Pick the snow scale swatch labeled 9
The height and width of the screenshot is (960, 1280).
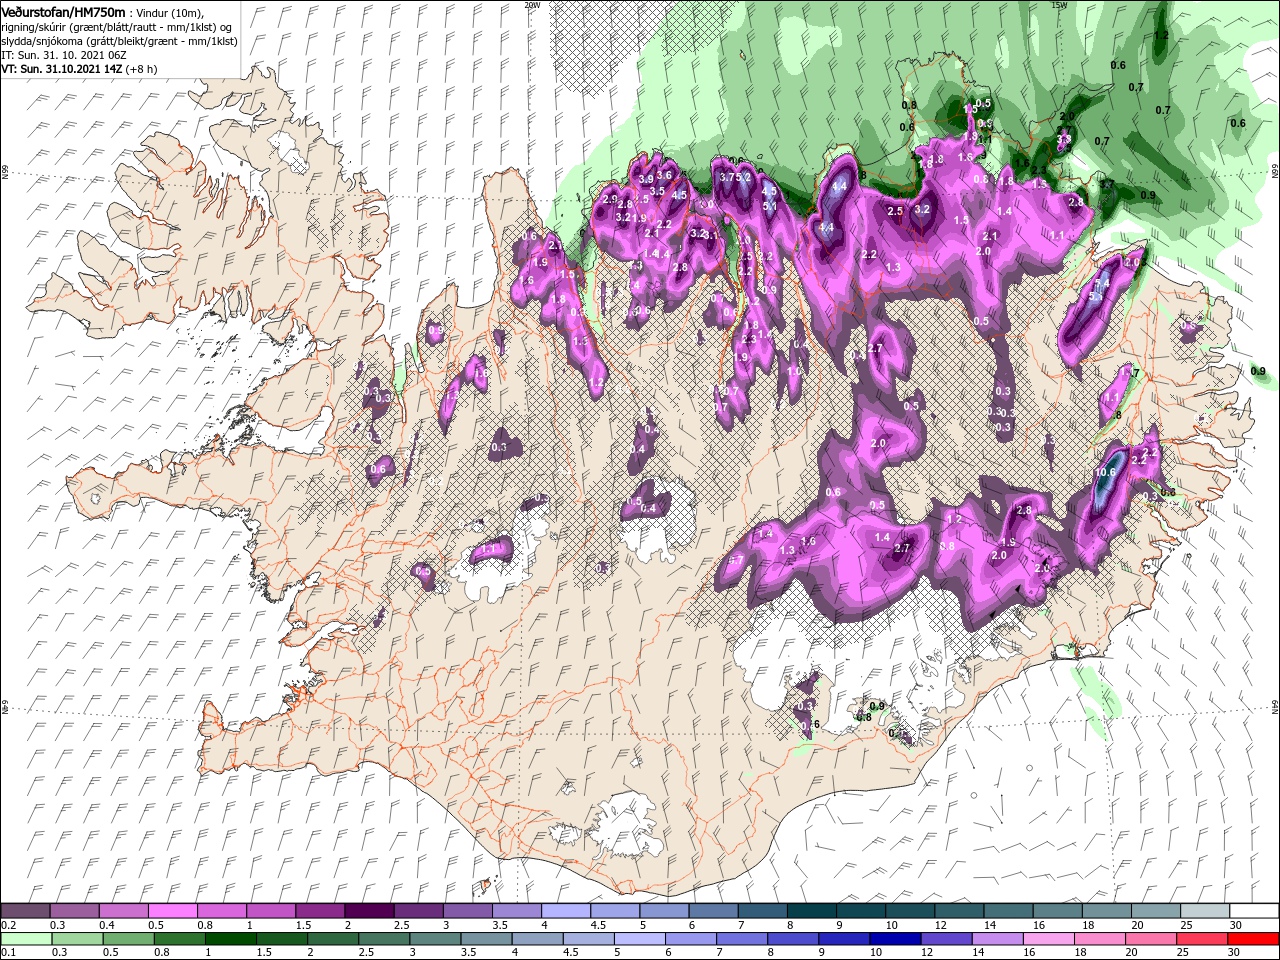coord(861,910)
